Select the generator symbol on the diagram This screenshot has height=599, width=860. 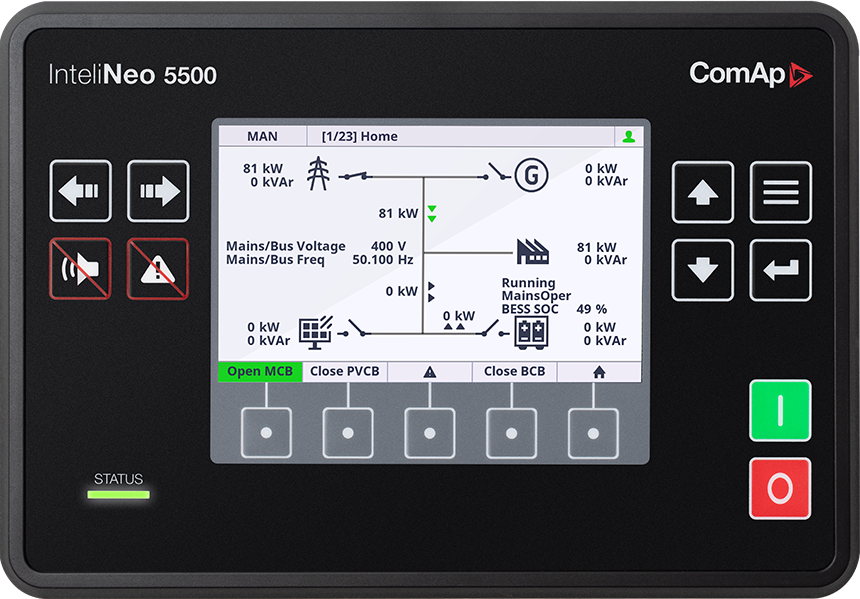click(530, 177)
